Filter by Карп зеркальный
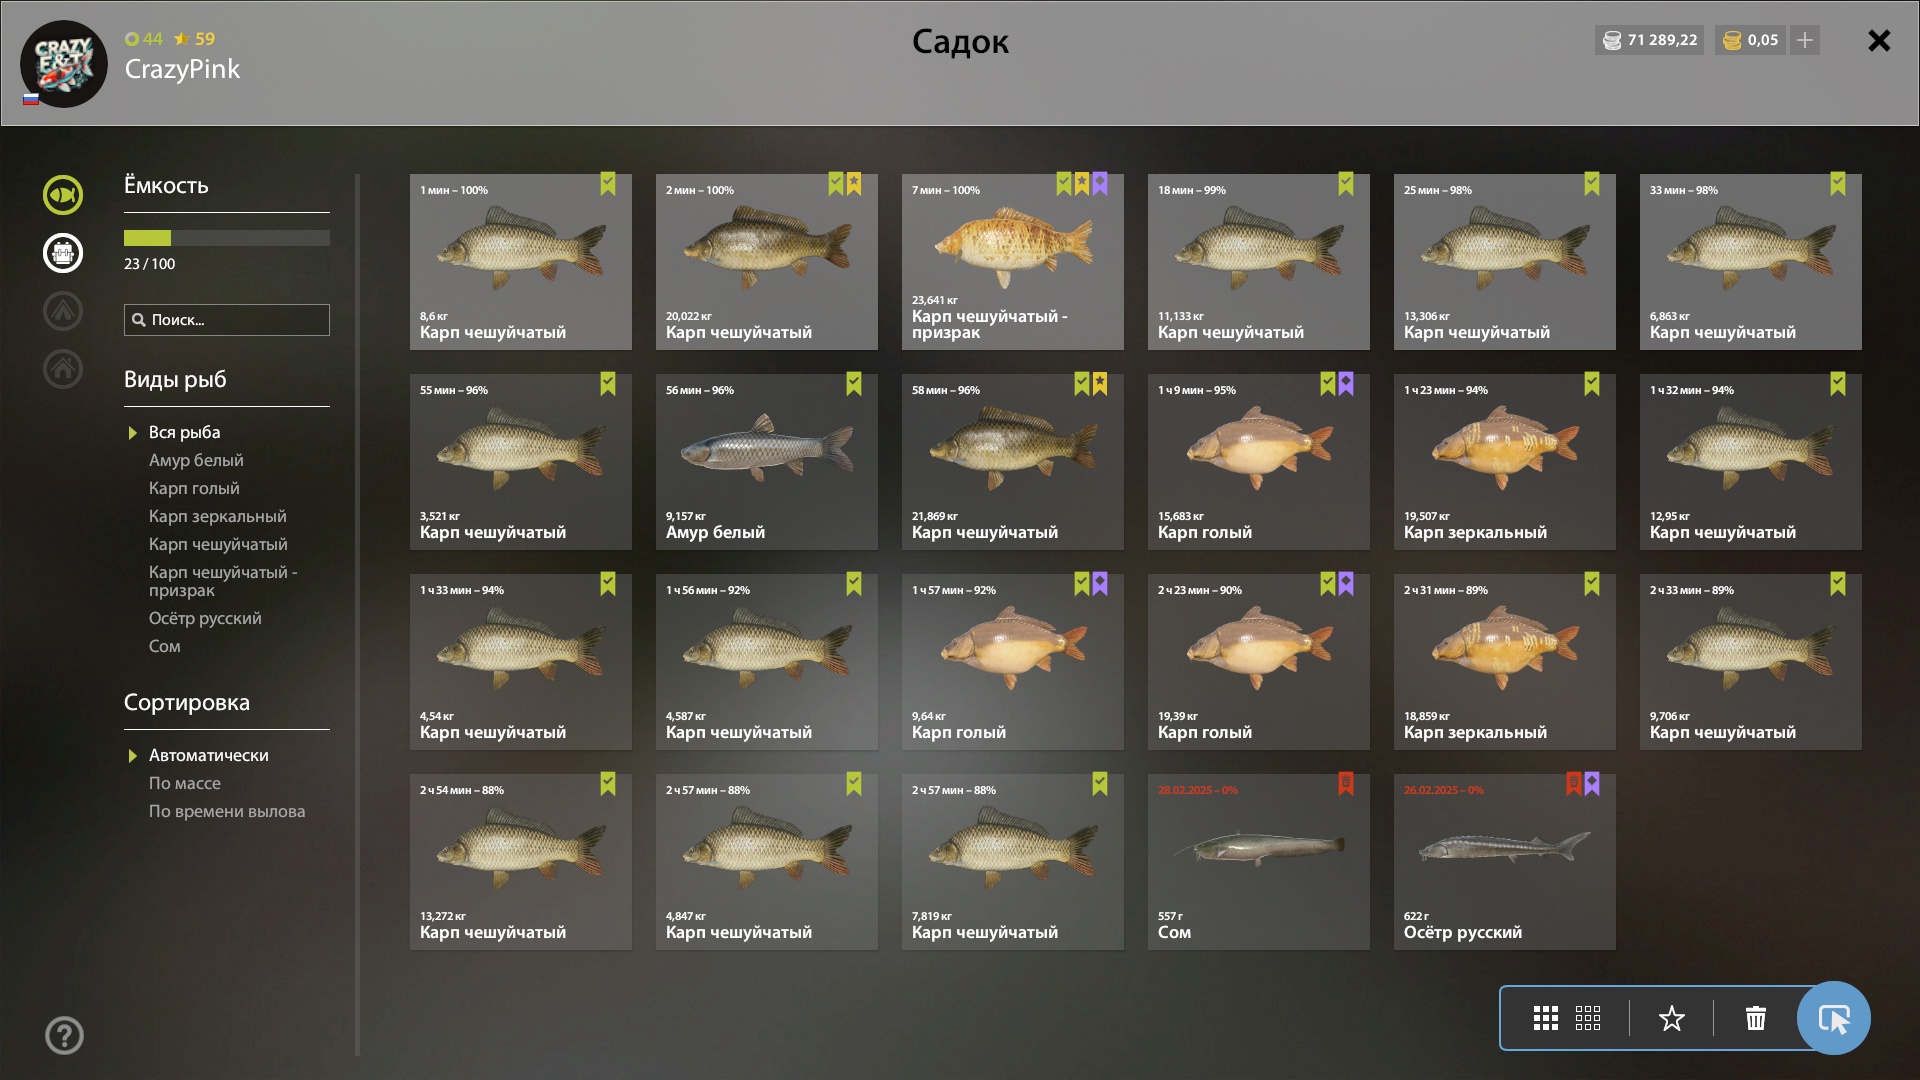This screenshot has width=1920, height=1080. [218, 516]
